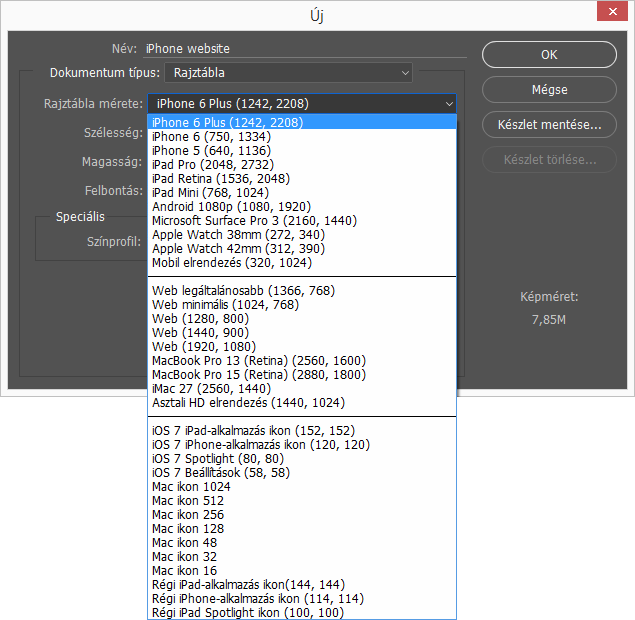Choose Apple Watch 42mm preset
Image resolution: width=635 pixels, height=620 pixels.
tap(302, 249)
